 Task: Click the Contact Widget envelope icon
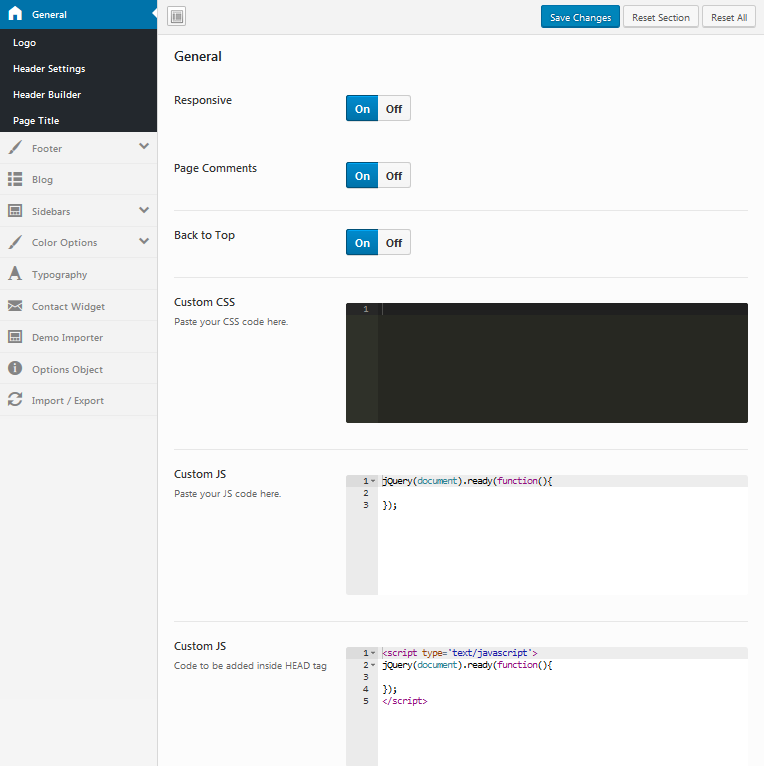[15, 306]
